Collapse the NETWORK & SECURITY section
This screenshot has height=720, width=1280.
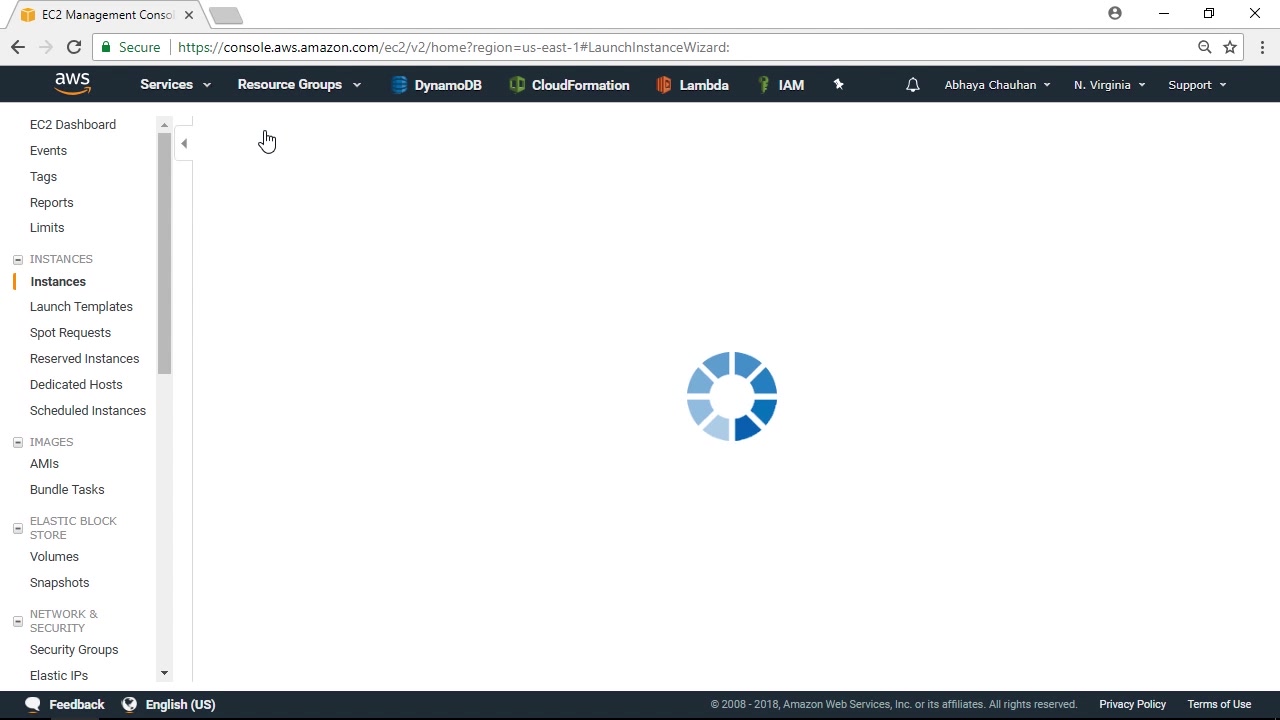pyautogui.click(x=18, y=621)
